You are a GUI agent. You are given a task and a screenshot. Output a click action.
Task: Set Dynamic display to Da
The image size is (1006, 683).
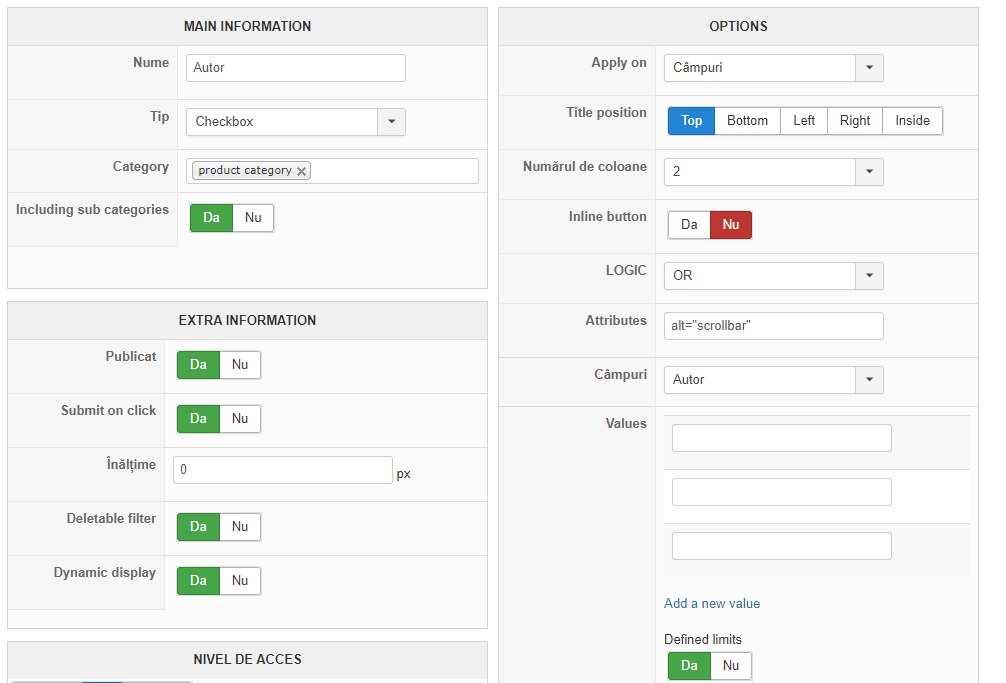coord(198,581)
